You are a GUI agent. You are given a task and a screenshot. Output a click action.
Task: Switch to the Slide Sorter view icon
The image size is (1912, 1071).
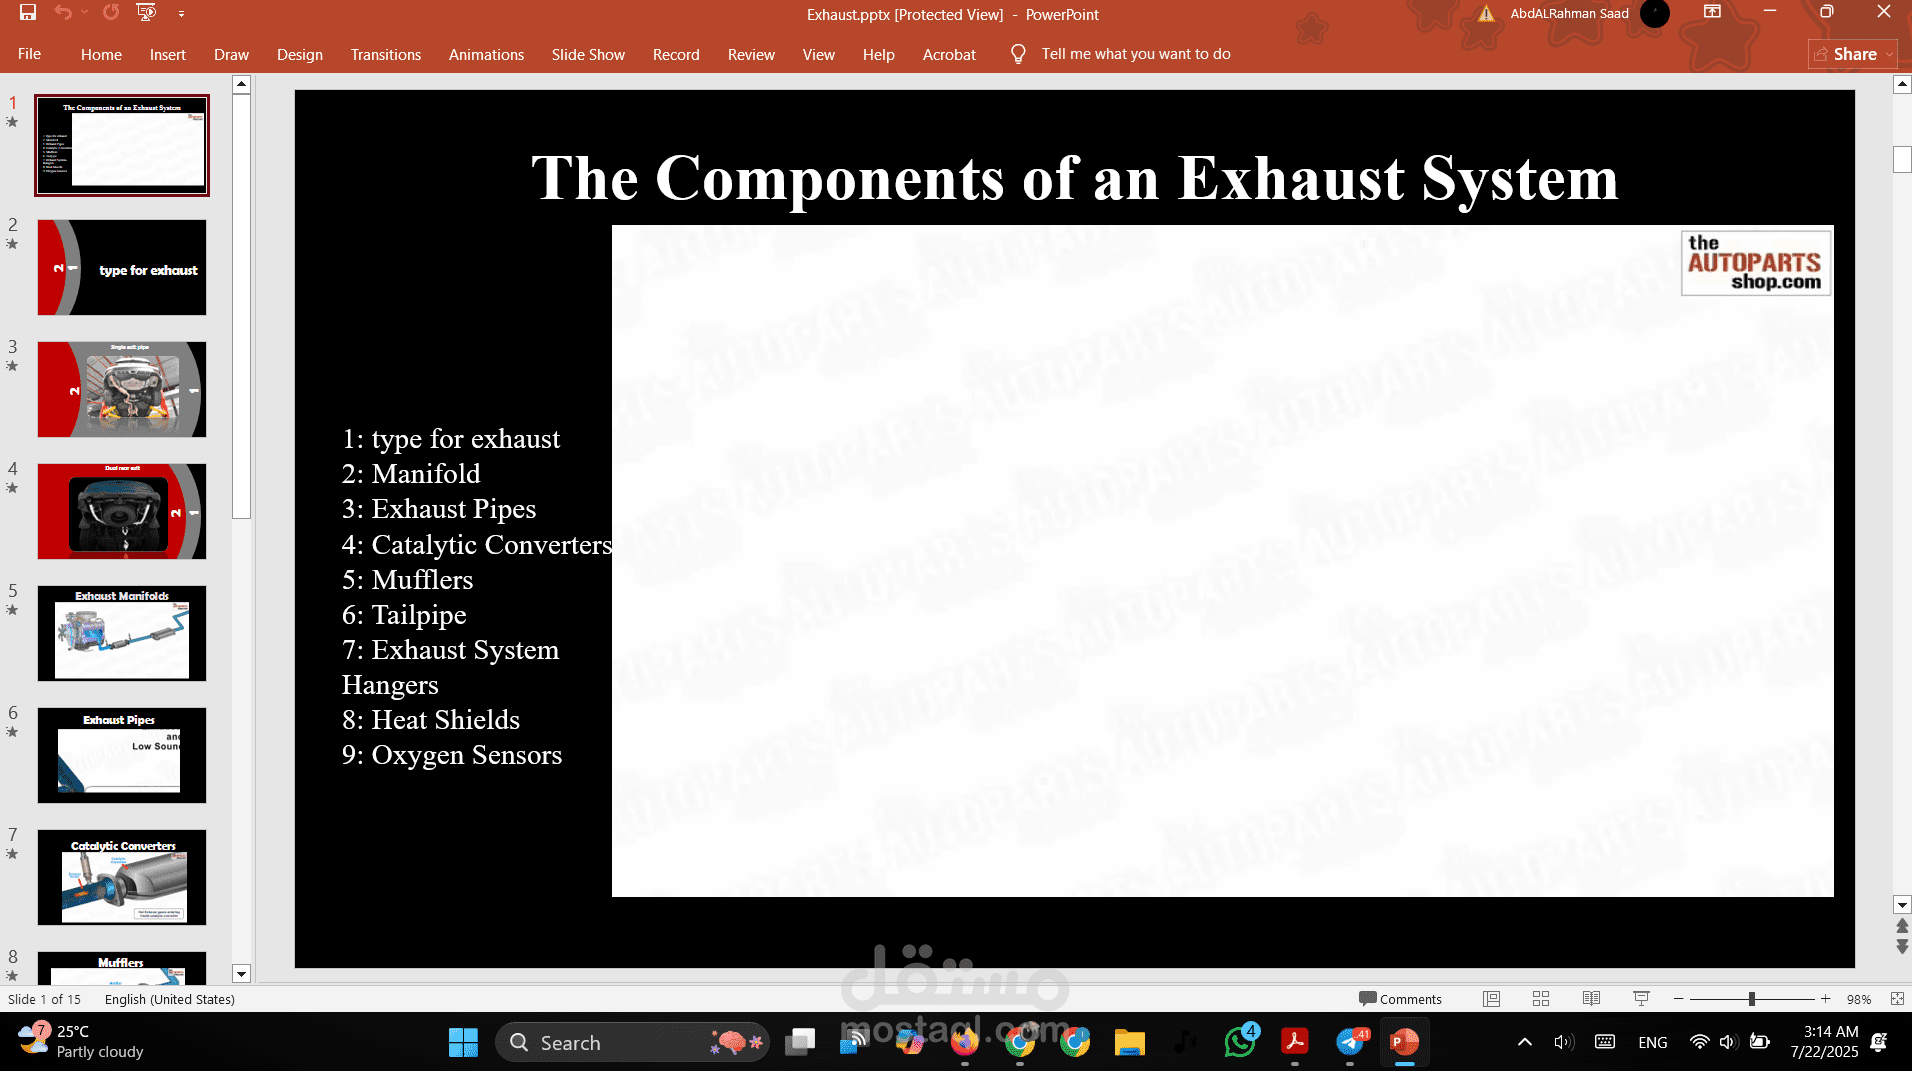coord(1541,999)
